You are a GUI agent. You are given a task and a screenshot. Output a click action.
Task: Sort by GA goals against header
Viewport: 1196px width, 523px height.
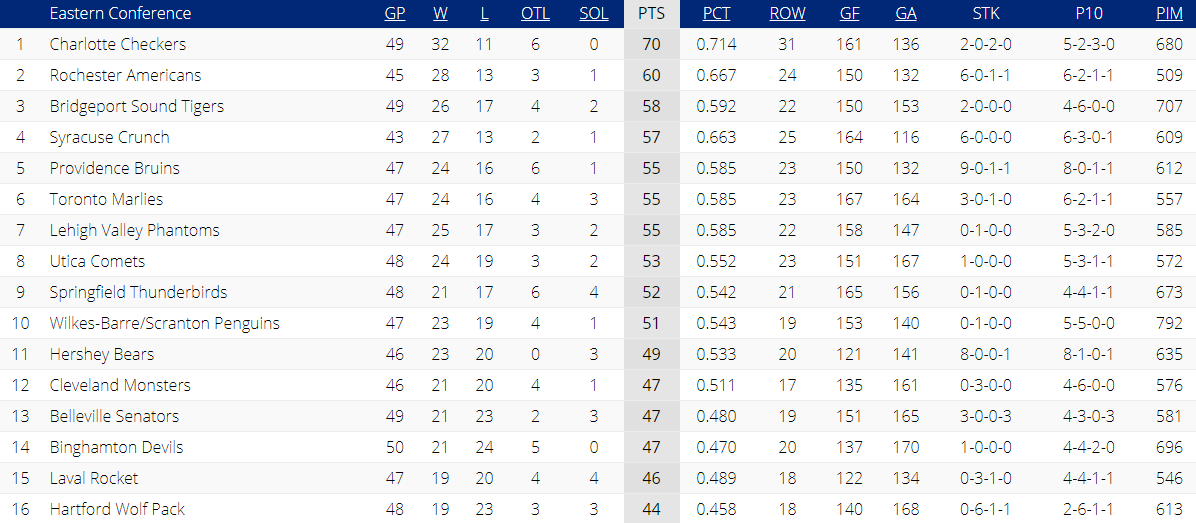pyautogui.click(x=905, y=14)
